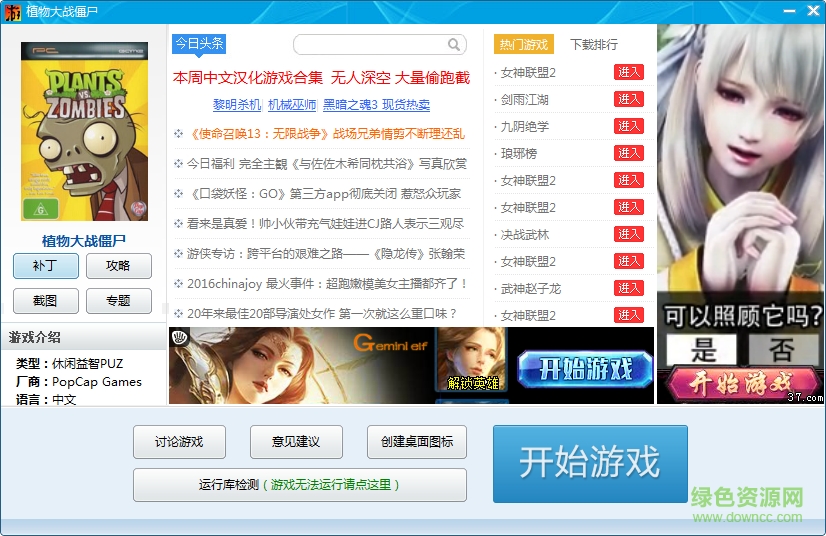The image size is (826, 536).
Task: Open the 黎明杀机 link
Action: (237, 104)
